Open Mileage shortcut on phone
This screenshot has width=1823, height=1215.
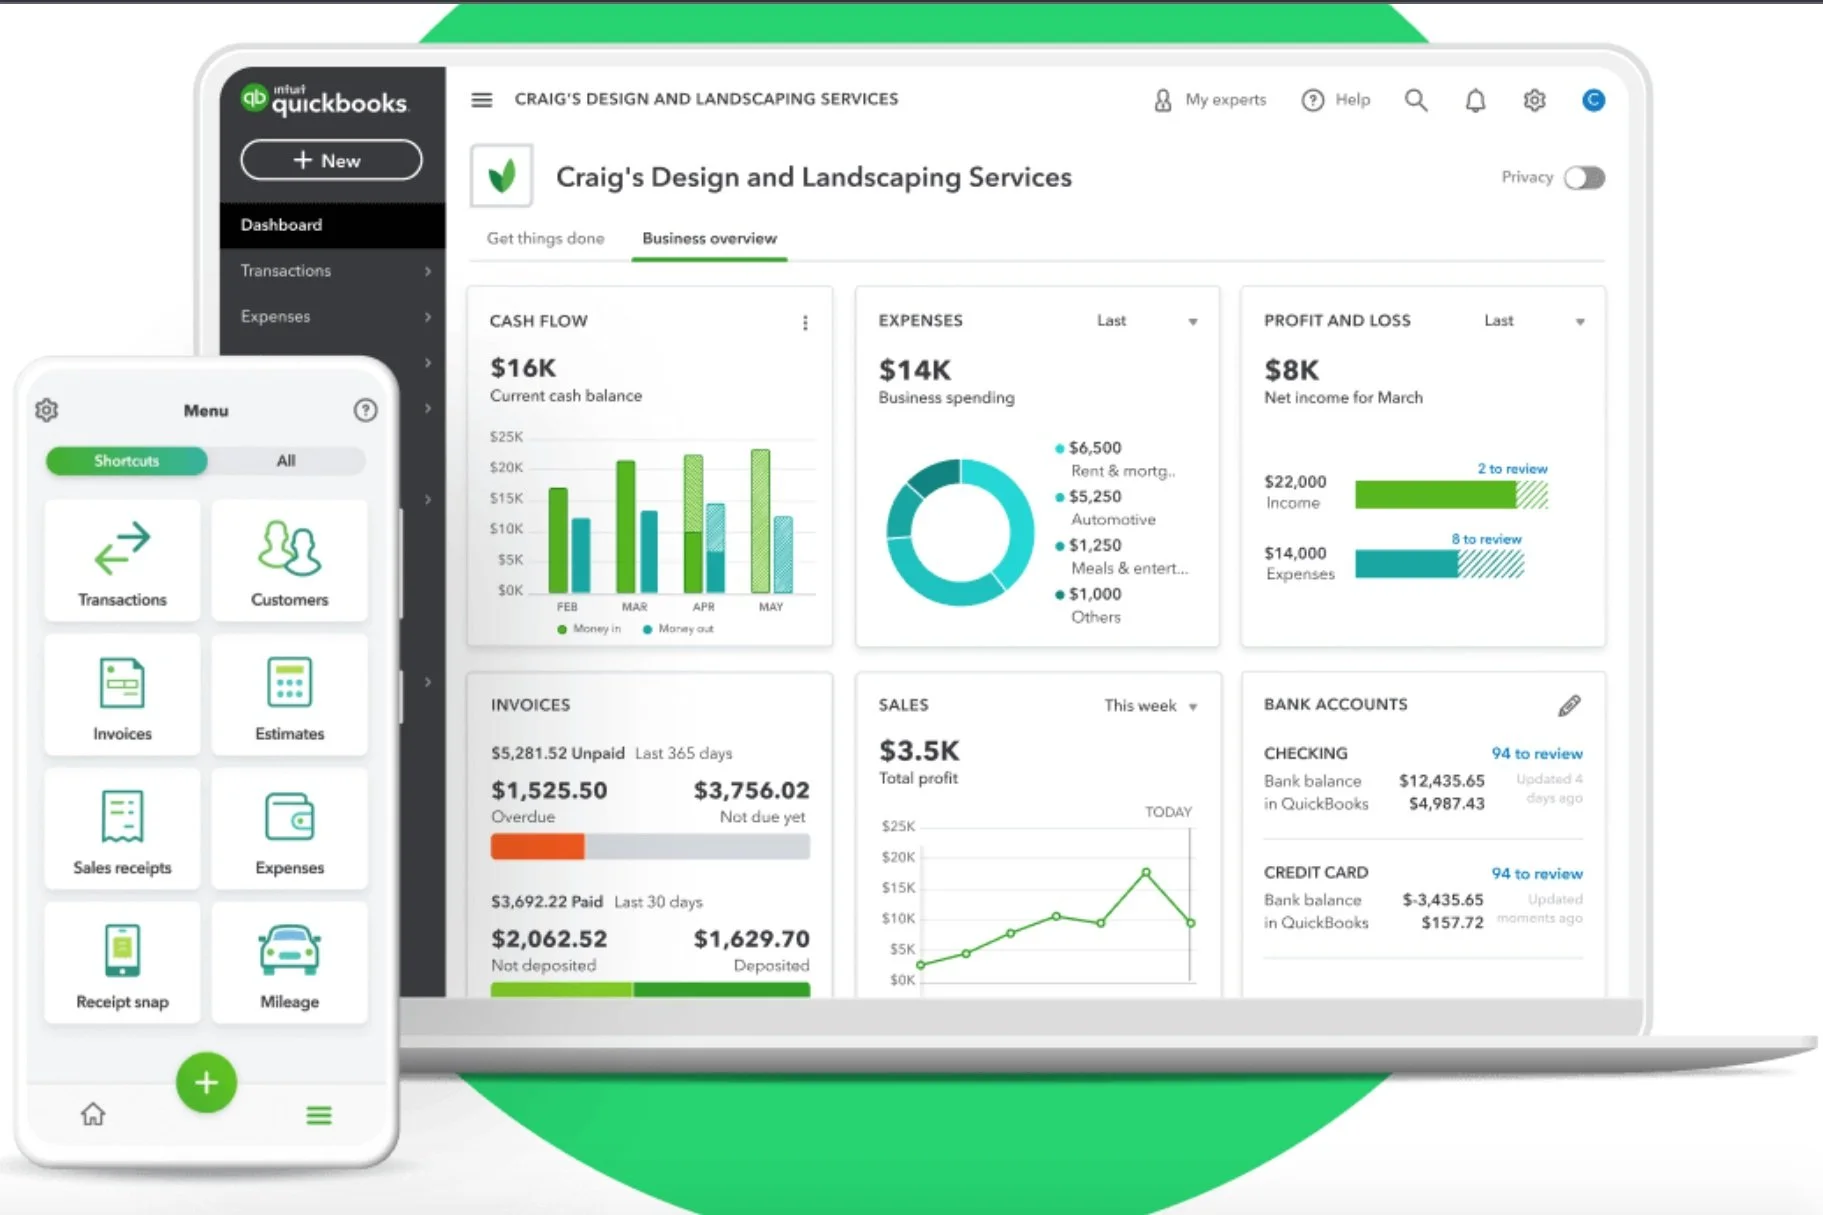289,963
